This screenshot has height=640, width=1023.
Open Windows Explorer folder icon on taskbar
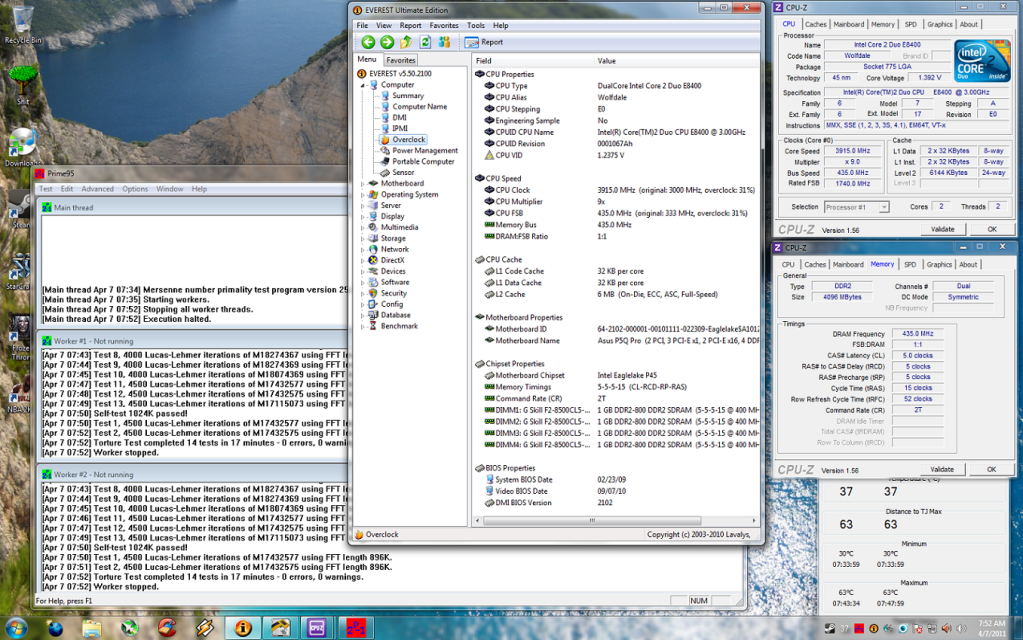(x=92, y=628)
